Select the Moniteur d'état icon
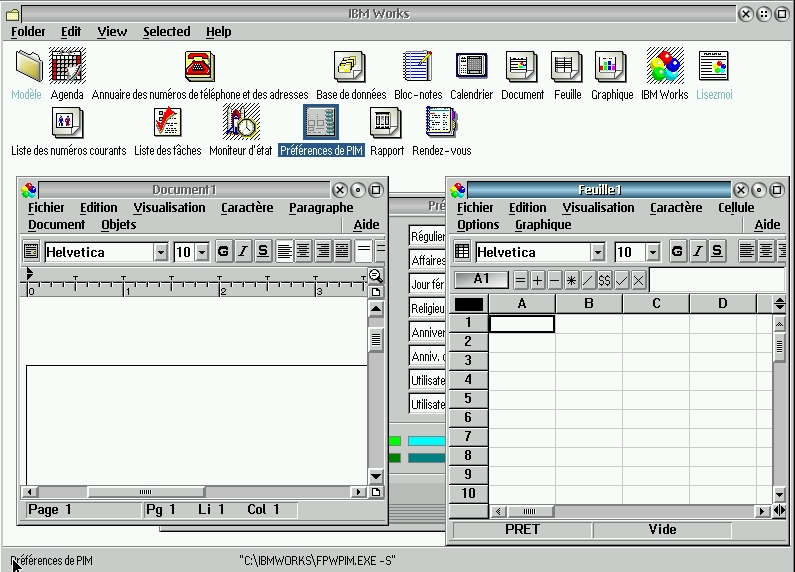The image size is (795, 572). [240, 123]
